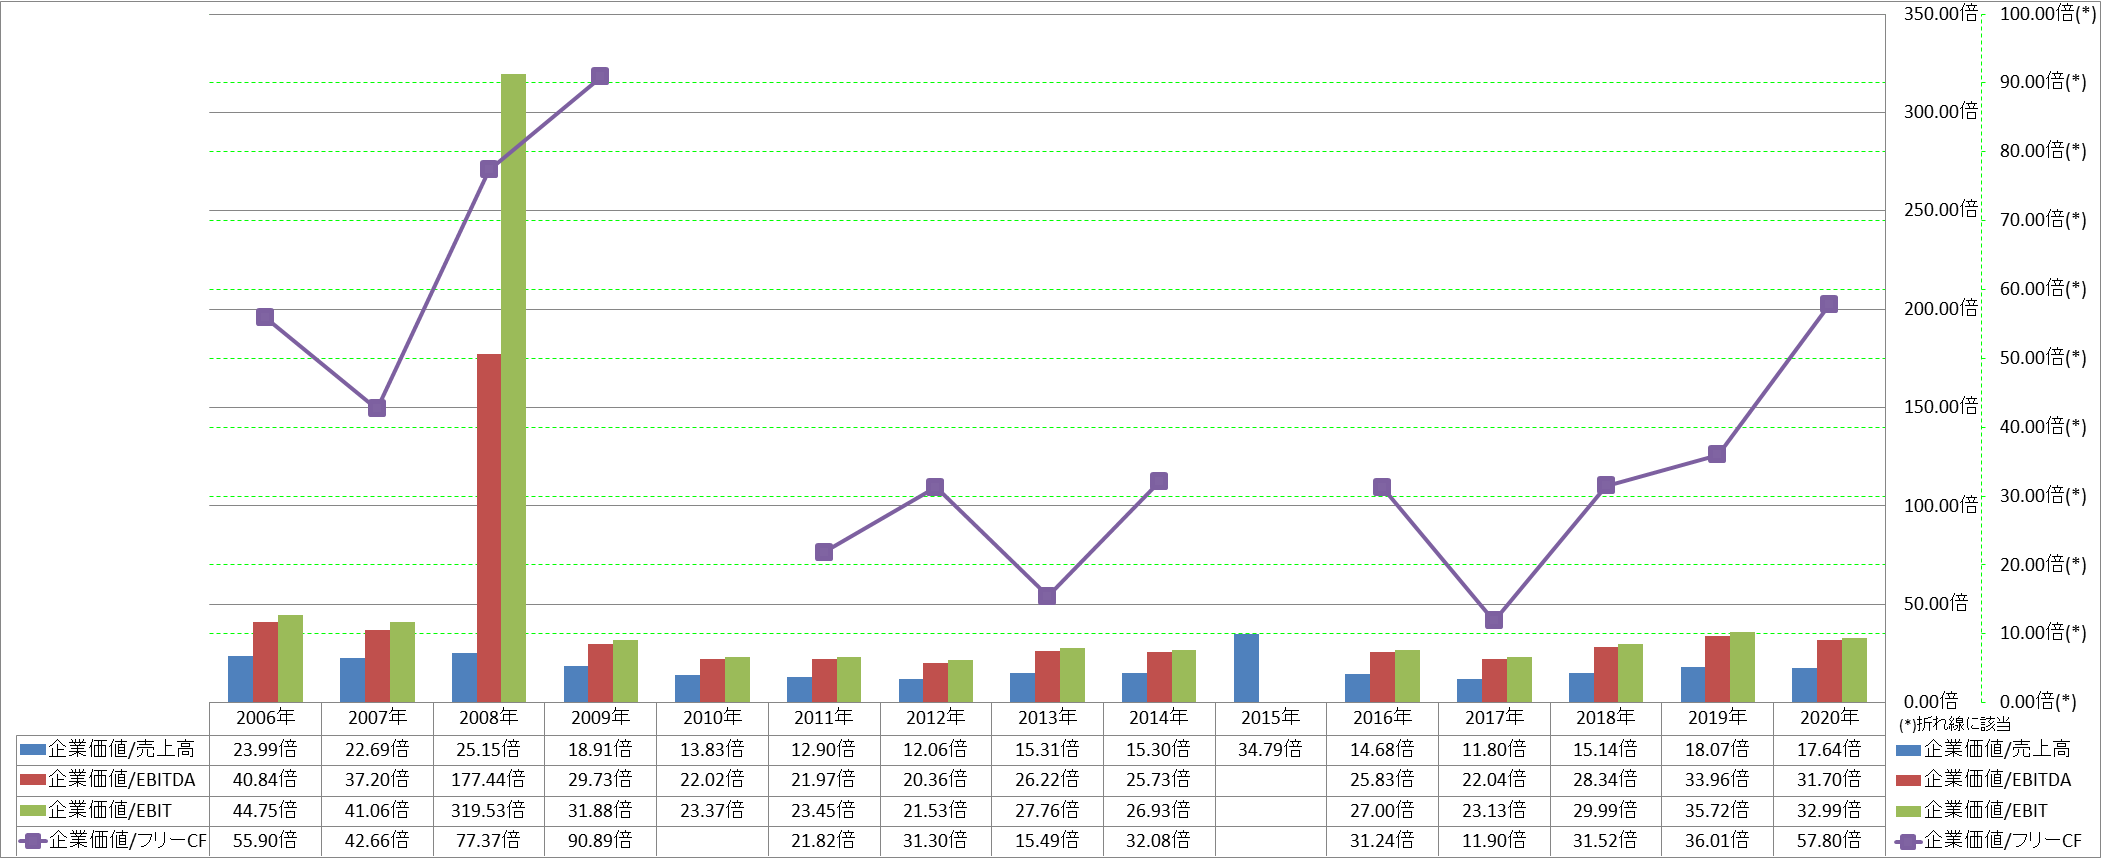Select the 2012年 free CF line marker

935,487
